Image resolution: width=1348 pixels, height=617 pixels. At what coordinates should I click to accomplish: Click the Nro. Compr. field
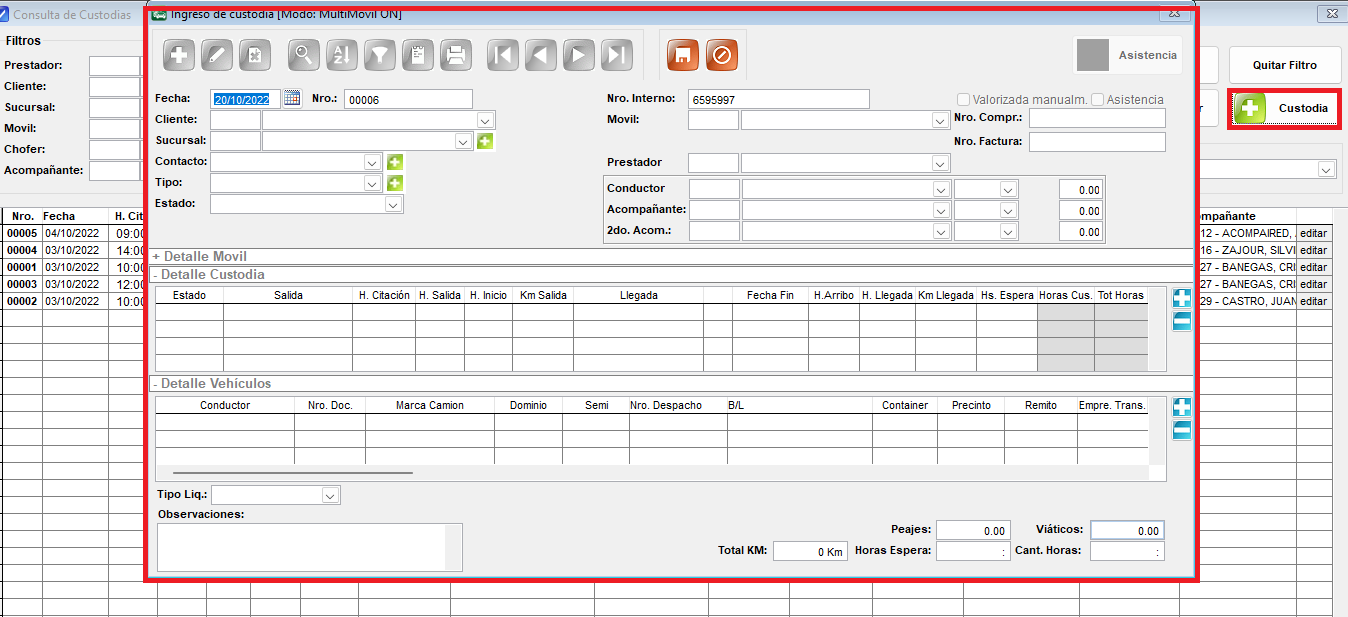[1097, 118]
